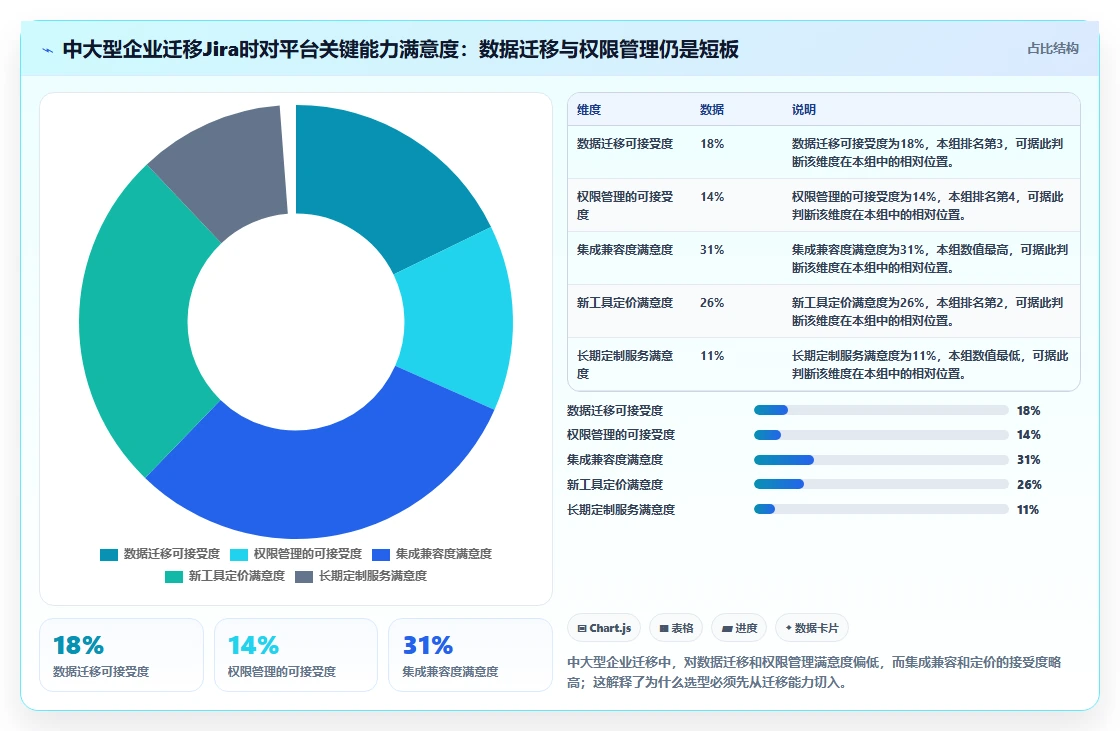This screenshot has width=1120, height=731.
Task: Select the 表格 tag chip
Action: pos(676,628)
